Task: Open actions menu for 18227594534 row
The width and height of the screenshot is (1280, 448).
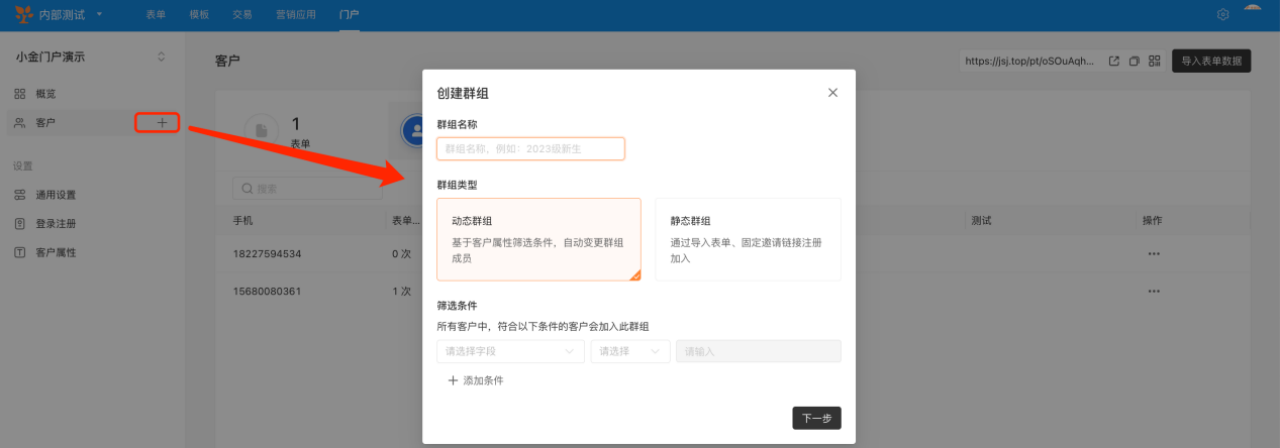Action: click(1154, 253)
